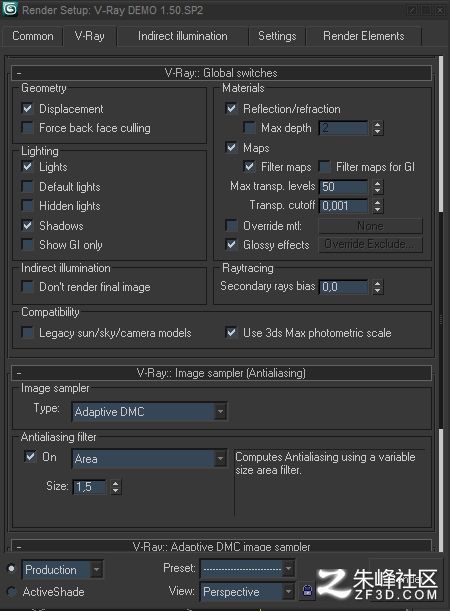Click the Max transp. levels spinner arrows
This screenshot has height=611, width=450.
point(377,186)
